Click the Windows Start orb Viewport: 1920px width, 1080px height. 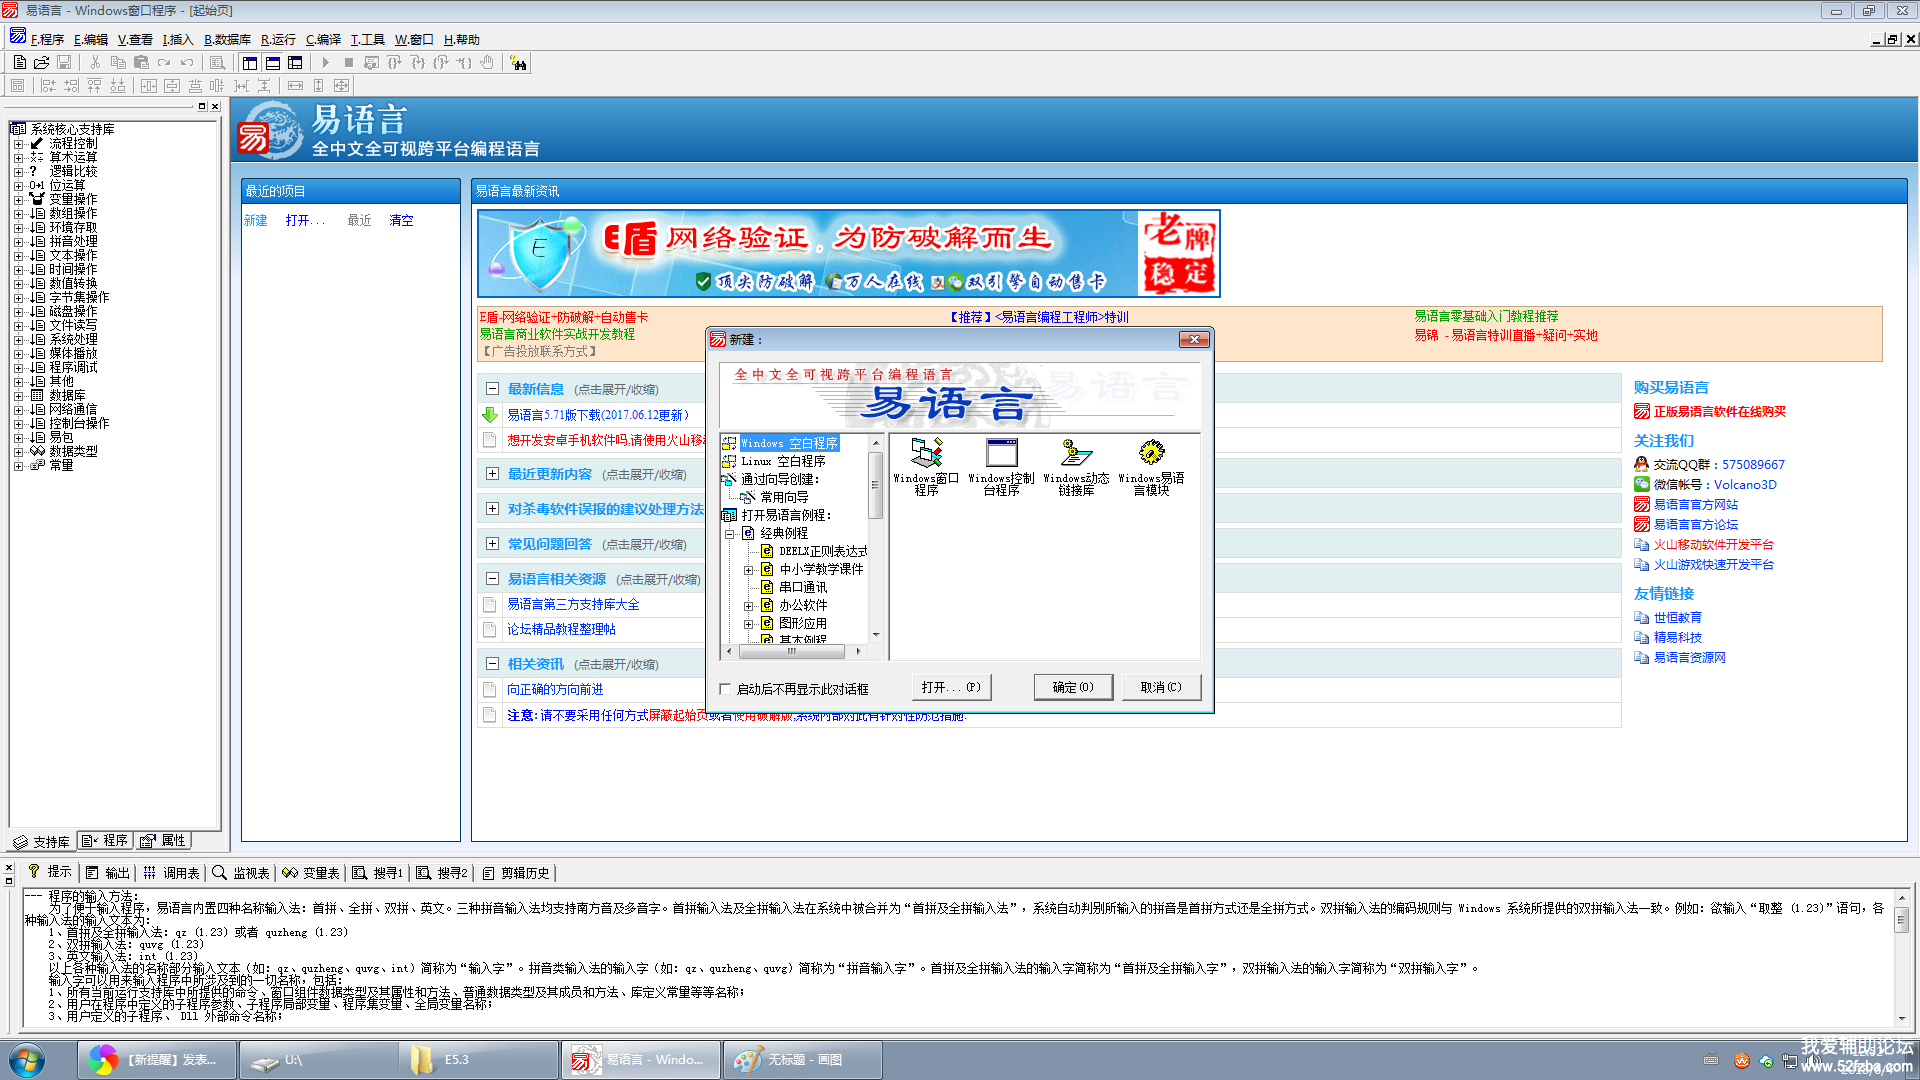(27, 1060)
